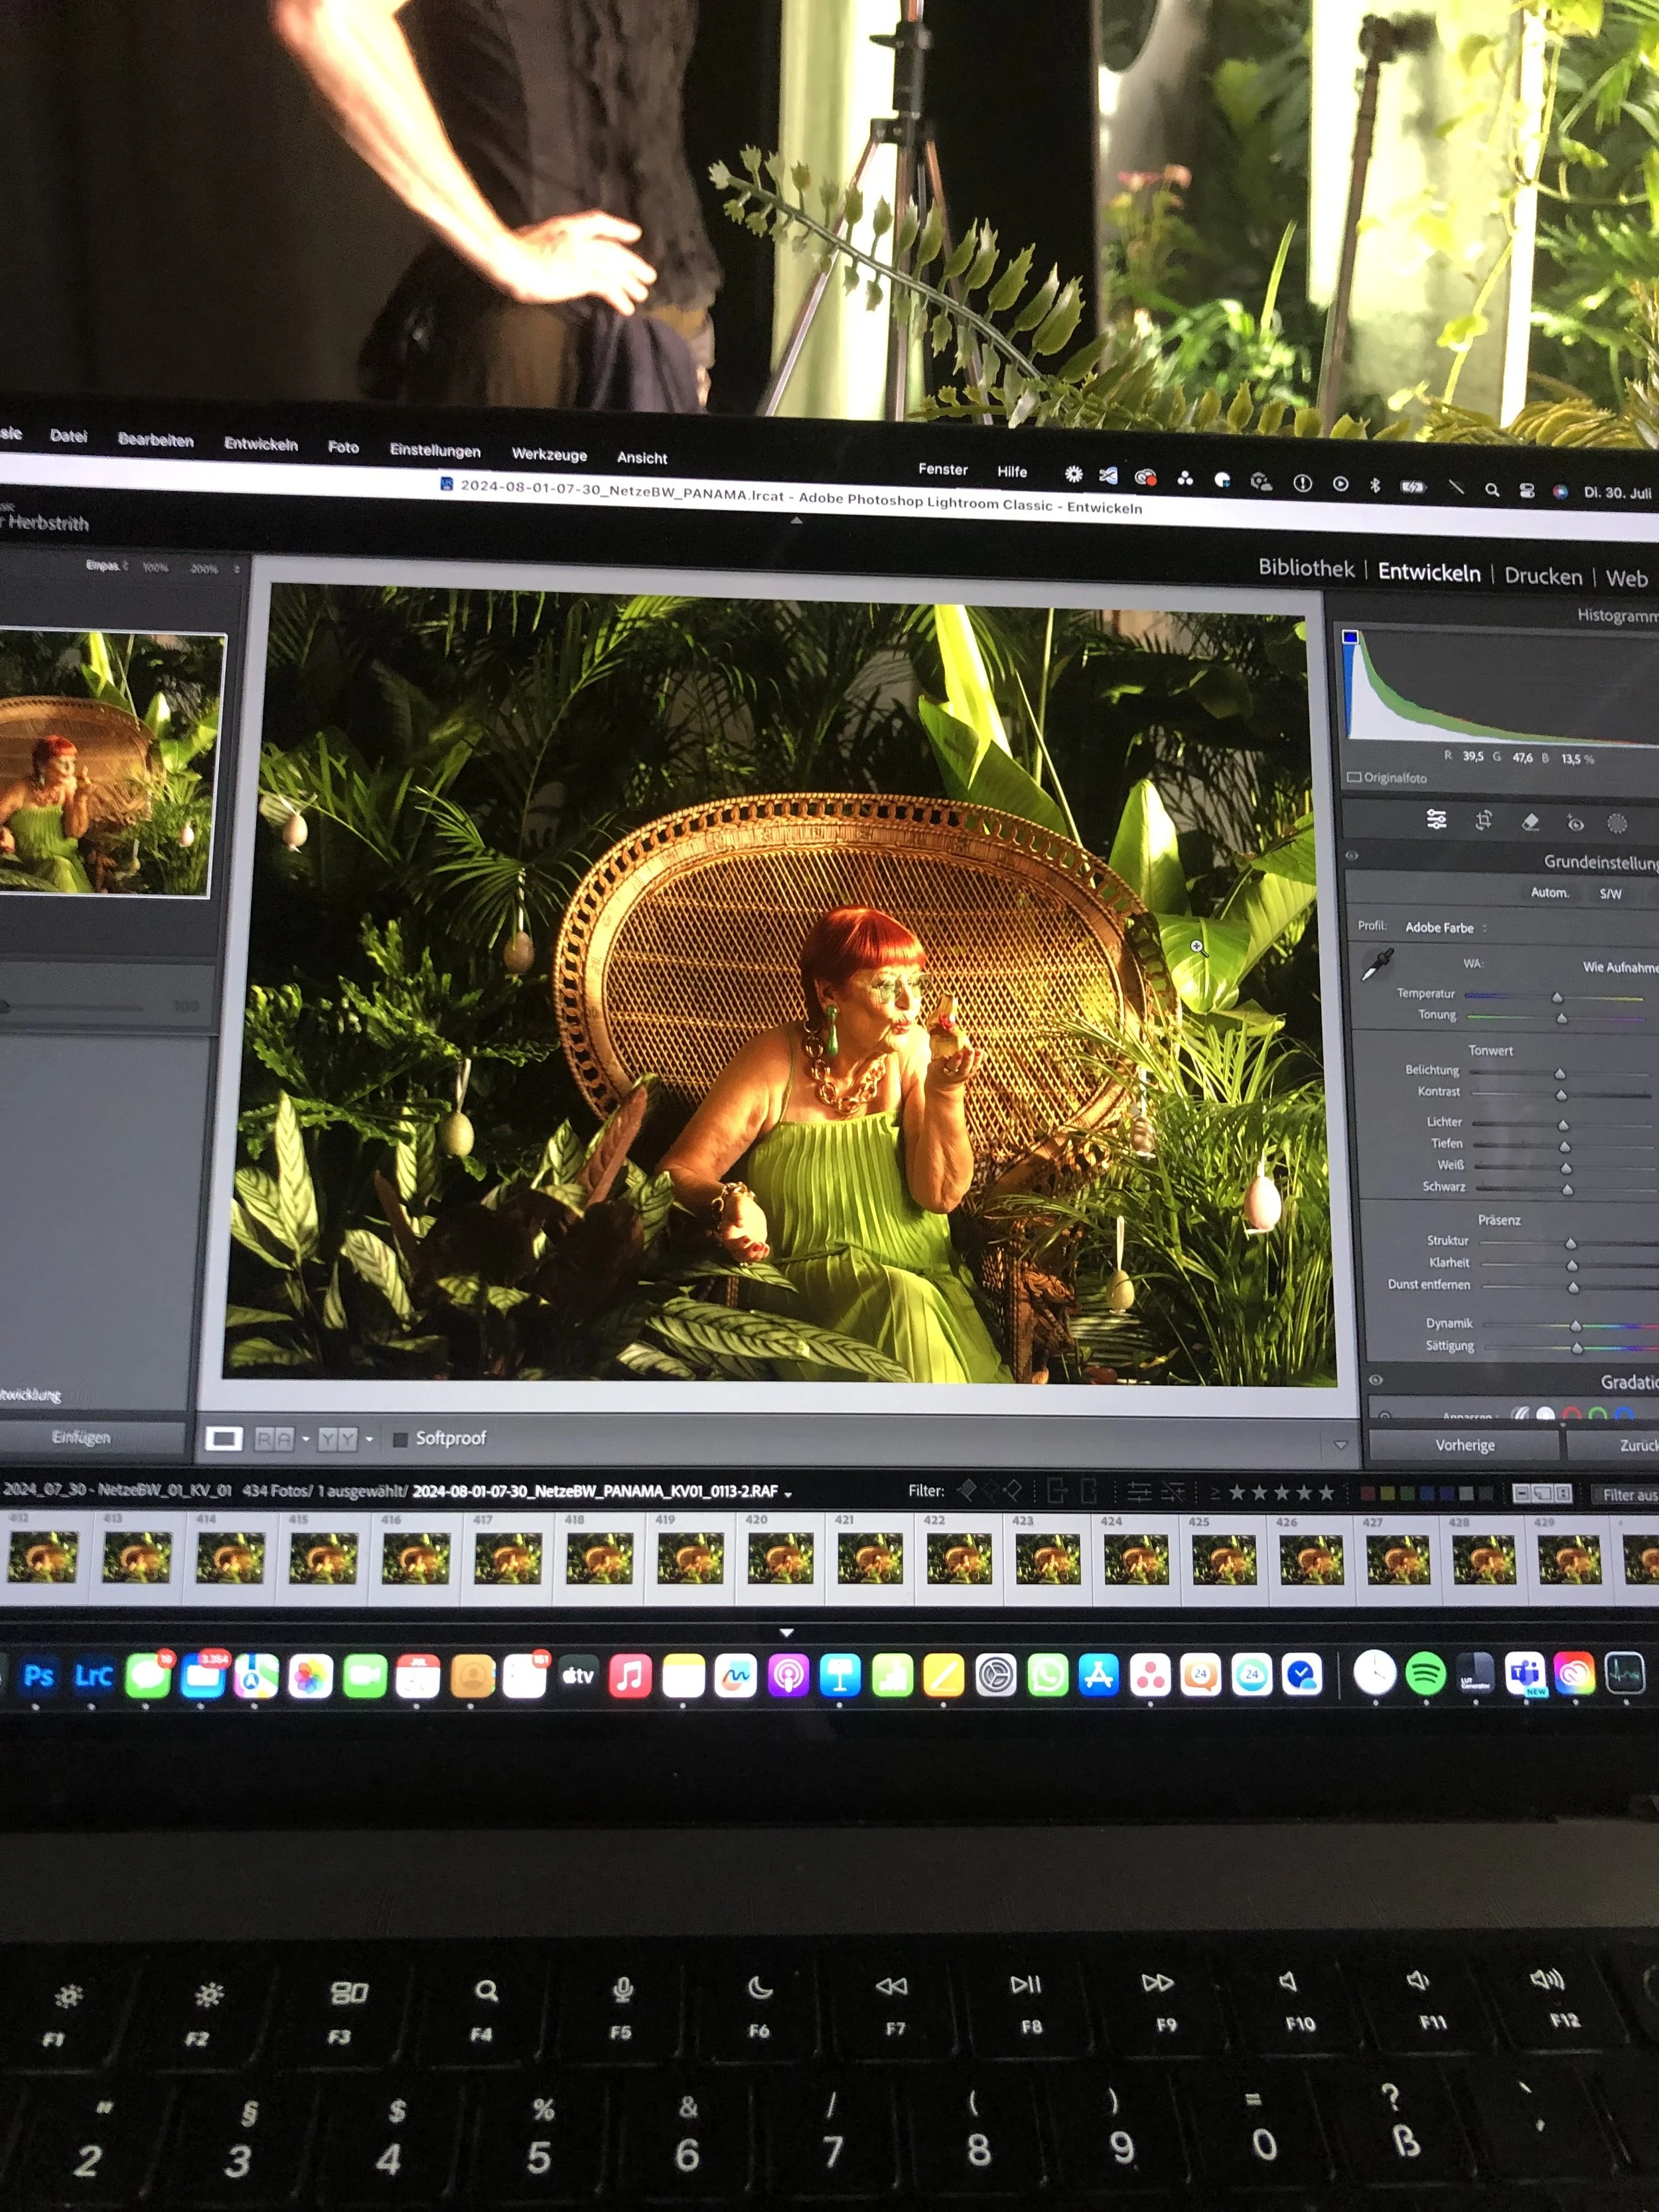Click the Autom. tone button
This screenshot has width=1659, height=2212.
(x=1549, y=892)
